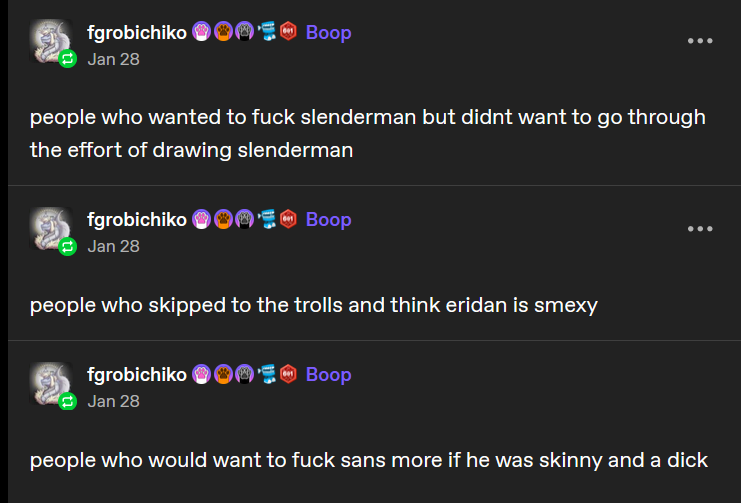The width and height of the screenshot is (741, 503).
Task: Click the avatar thumbnail on the sans post
Action: tap(51, 383)
